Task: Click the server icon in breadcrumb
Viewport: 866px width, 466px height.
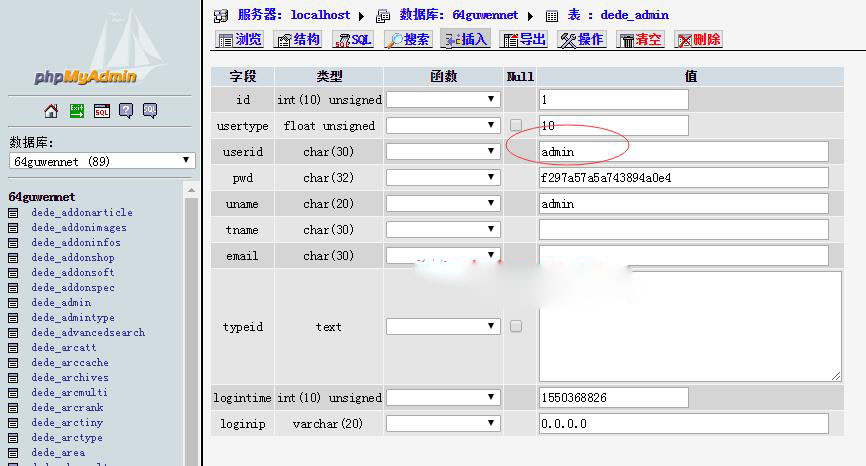Action: pyautogui.click(x=221, y=16)
